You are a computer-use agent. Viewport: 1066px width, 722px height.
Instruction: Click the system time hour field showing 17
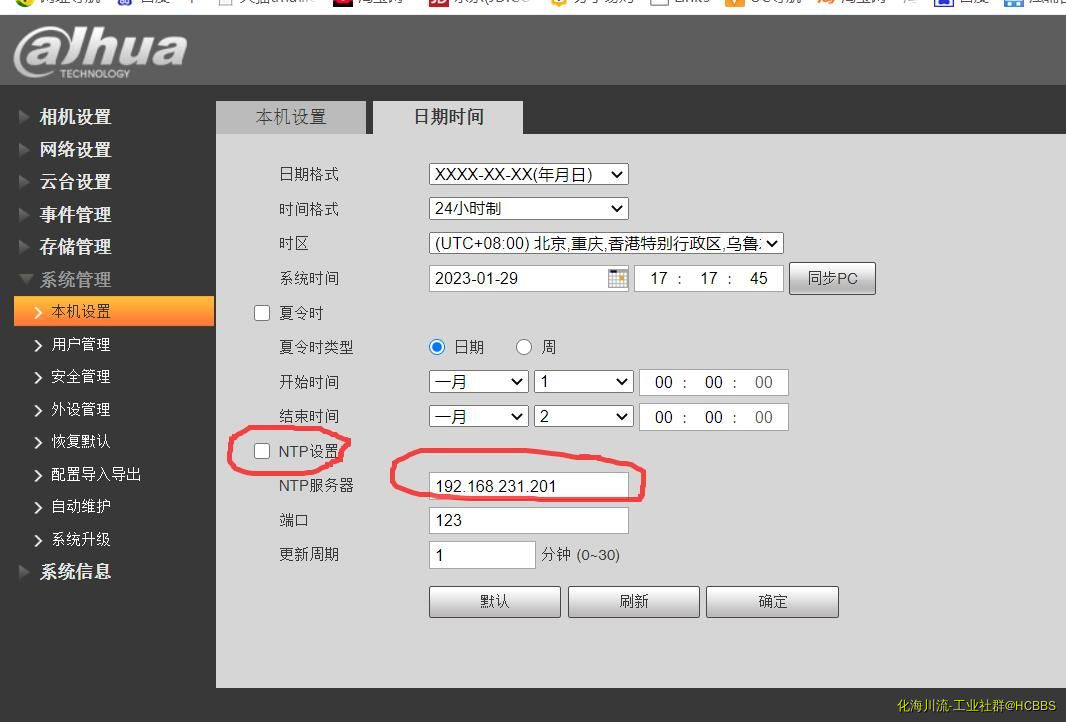pos(659,278)
